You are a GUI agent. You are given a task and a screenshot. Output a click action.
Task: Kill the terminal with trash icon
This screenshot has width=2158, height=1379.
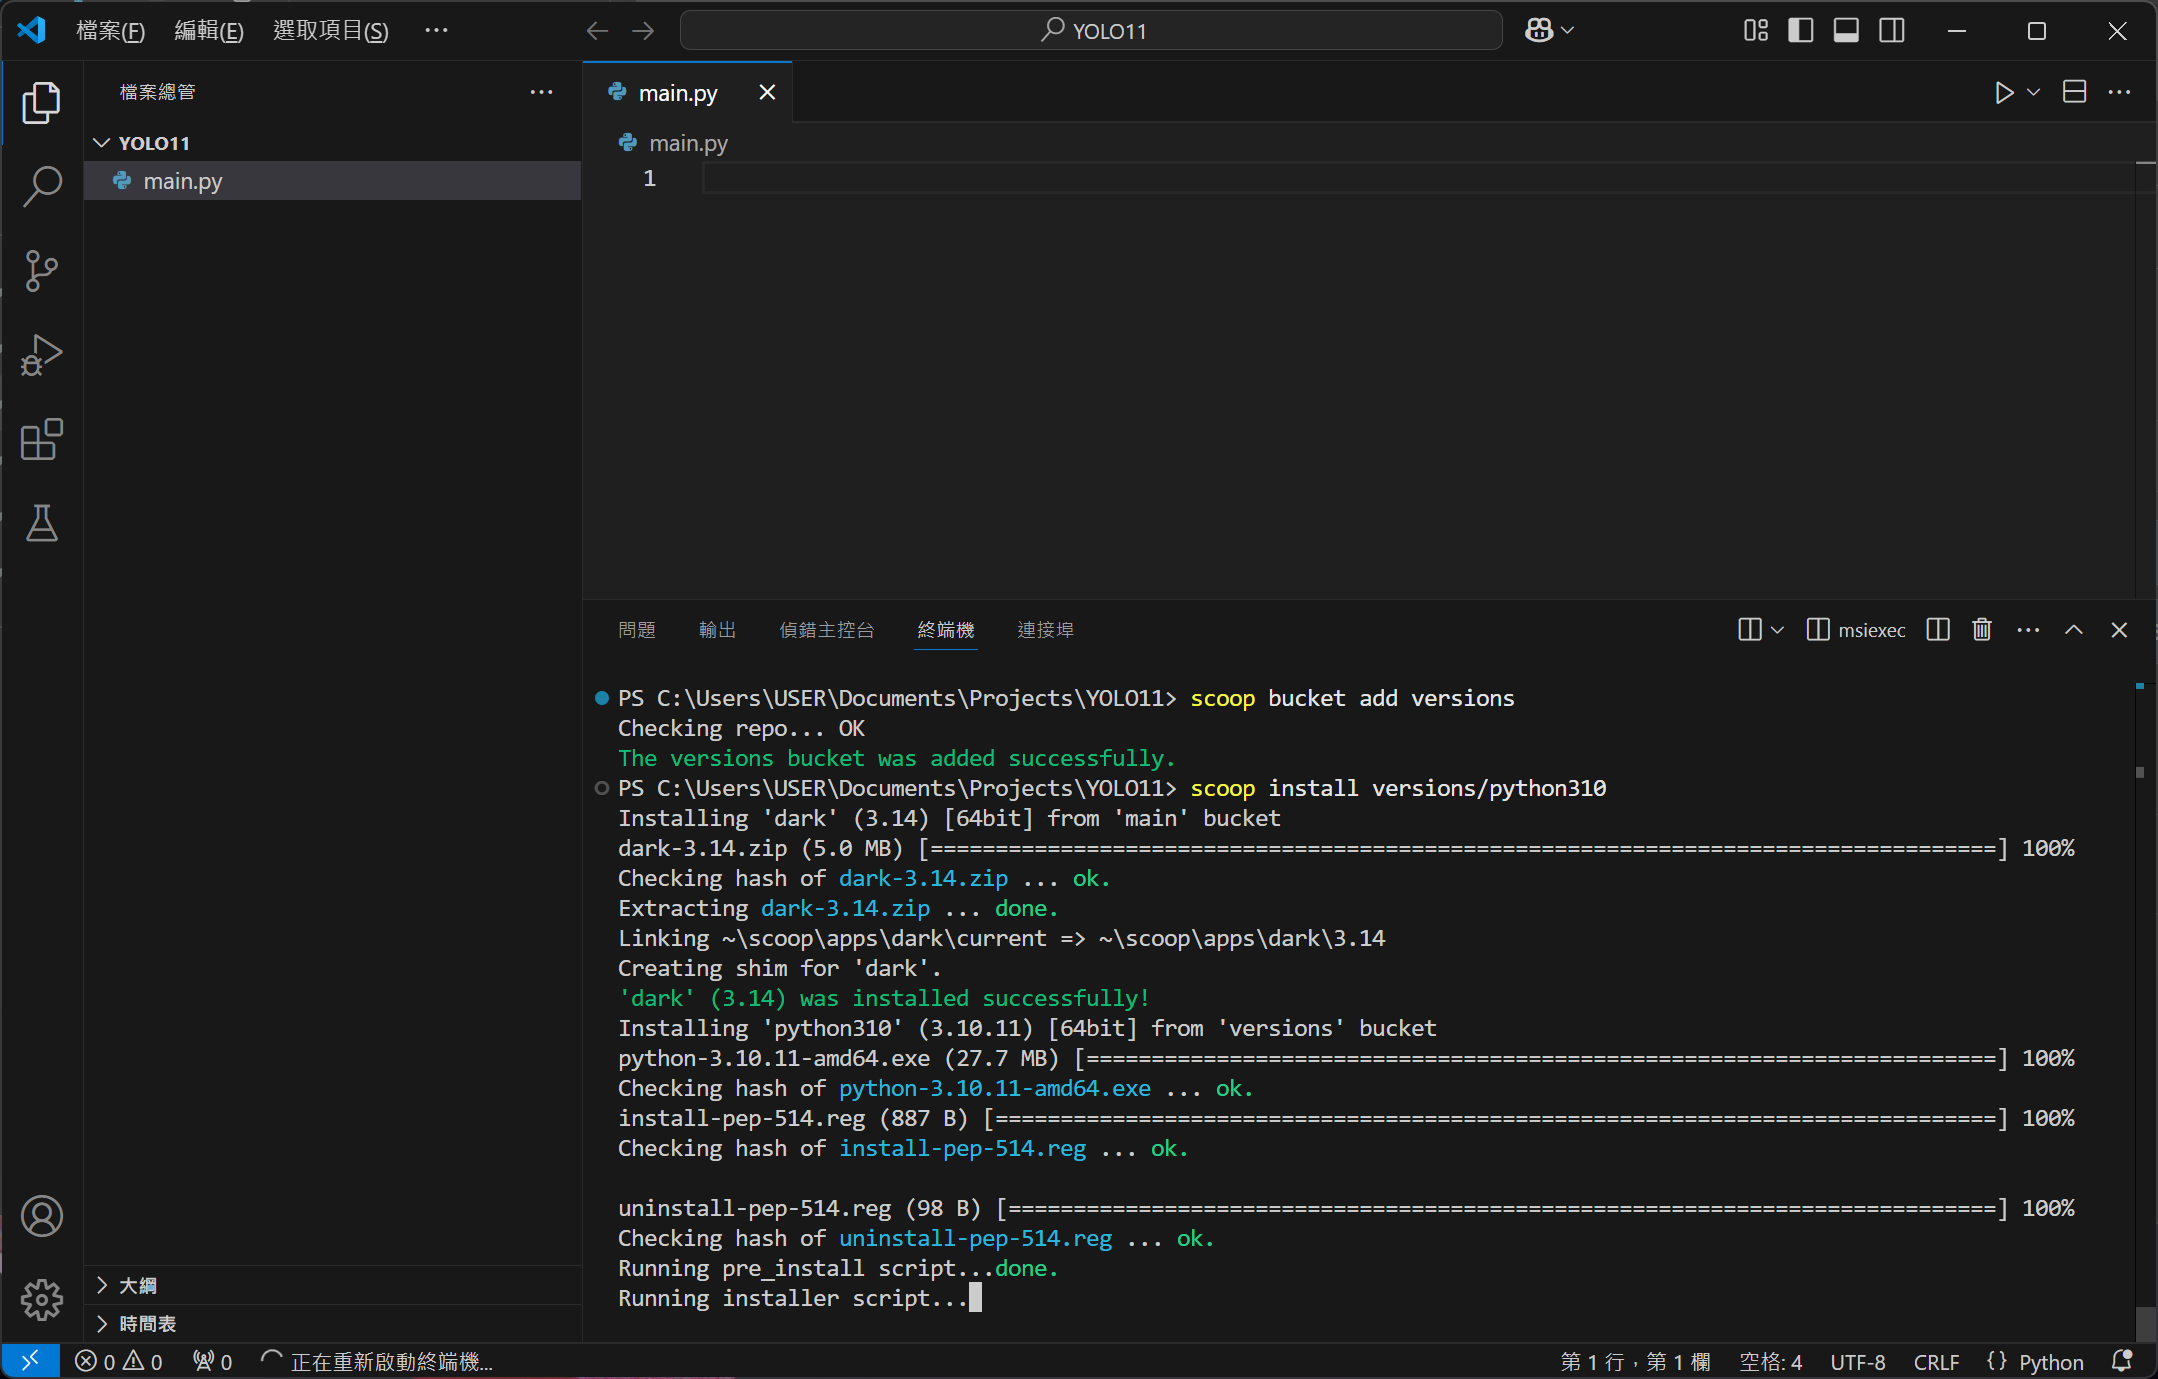tap(1981, 630)
